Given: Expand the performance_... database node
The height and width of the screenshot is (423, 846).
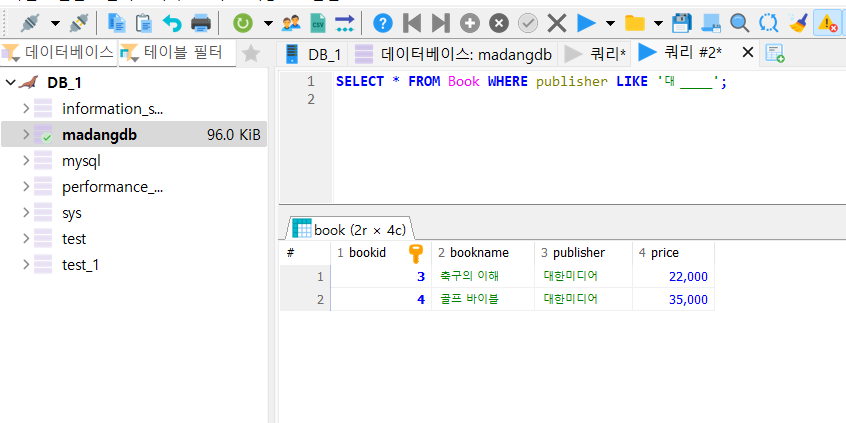Looking at the screenshot, I should point(25,186).
